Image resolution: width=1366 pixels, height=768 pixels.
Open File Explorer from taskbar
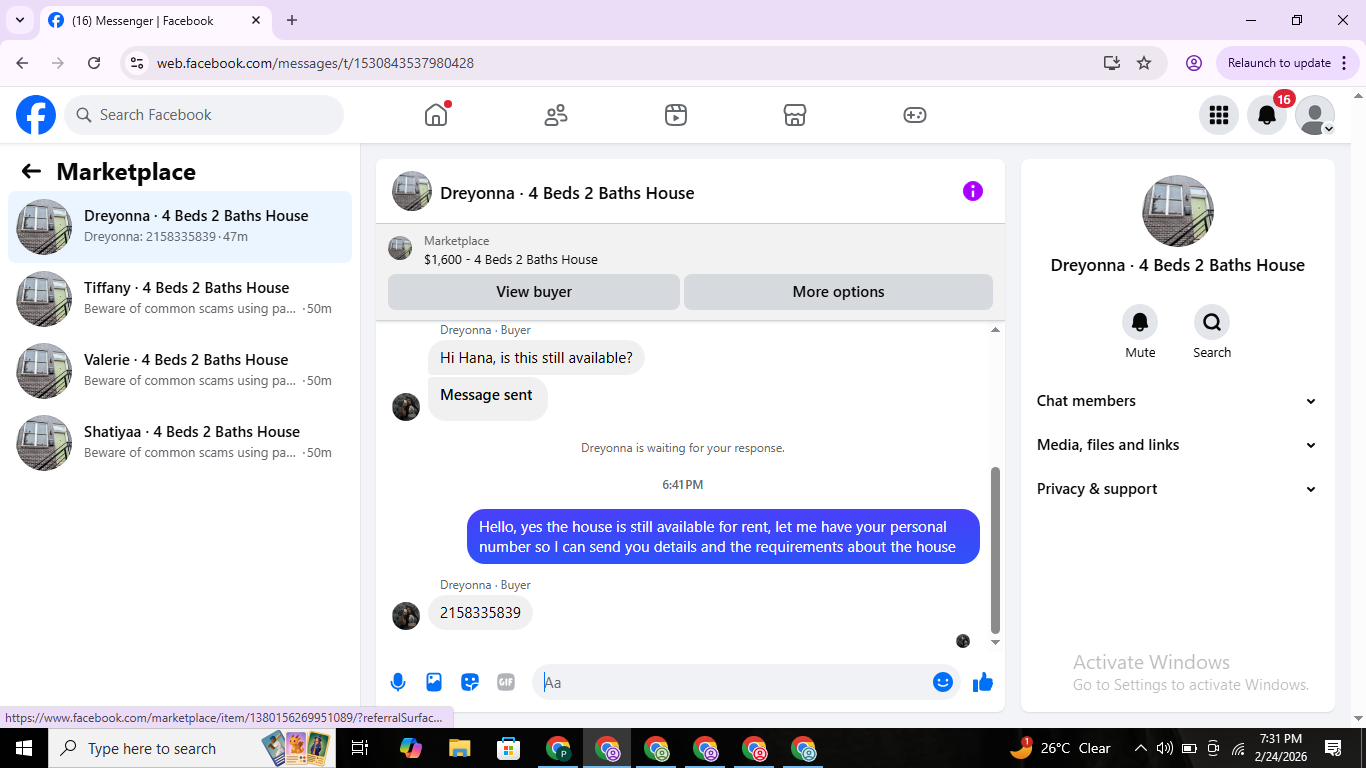(x=459, y=748)
